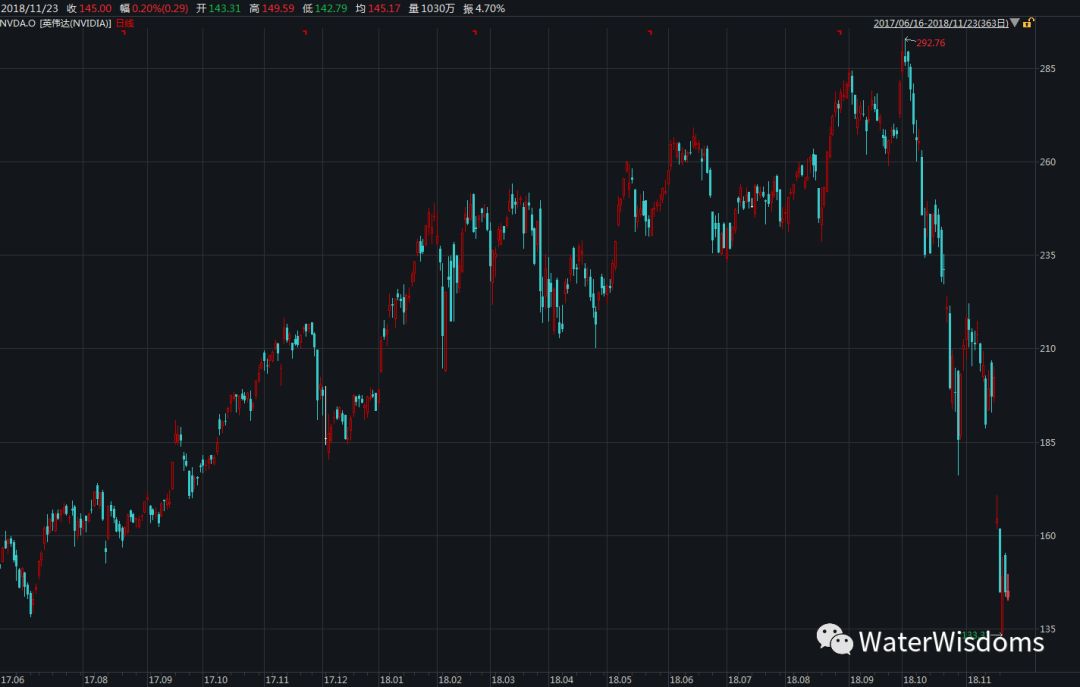Click the red event marker above May 2018
The width and height of the screenshot is (1080, 687).
(x=650, y=32)
